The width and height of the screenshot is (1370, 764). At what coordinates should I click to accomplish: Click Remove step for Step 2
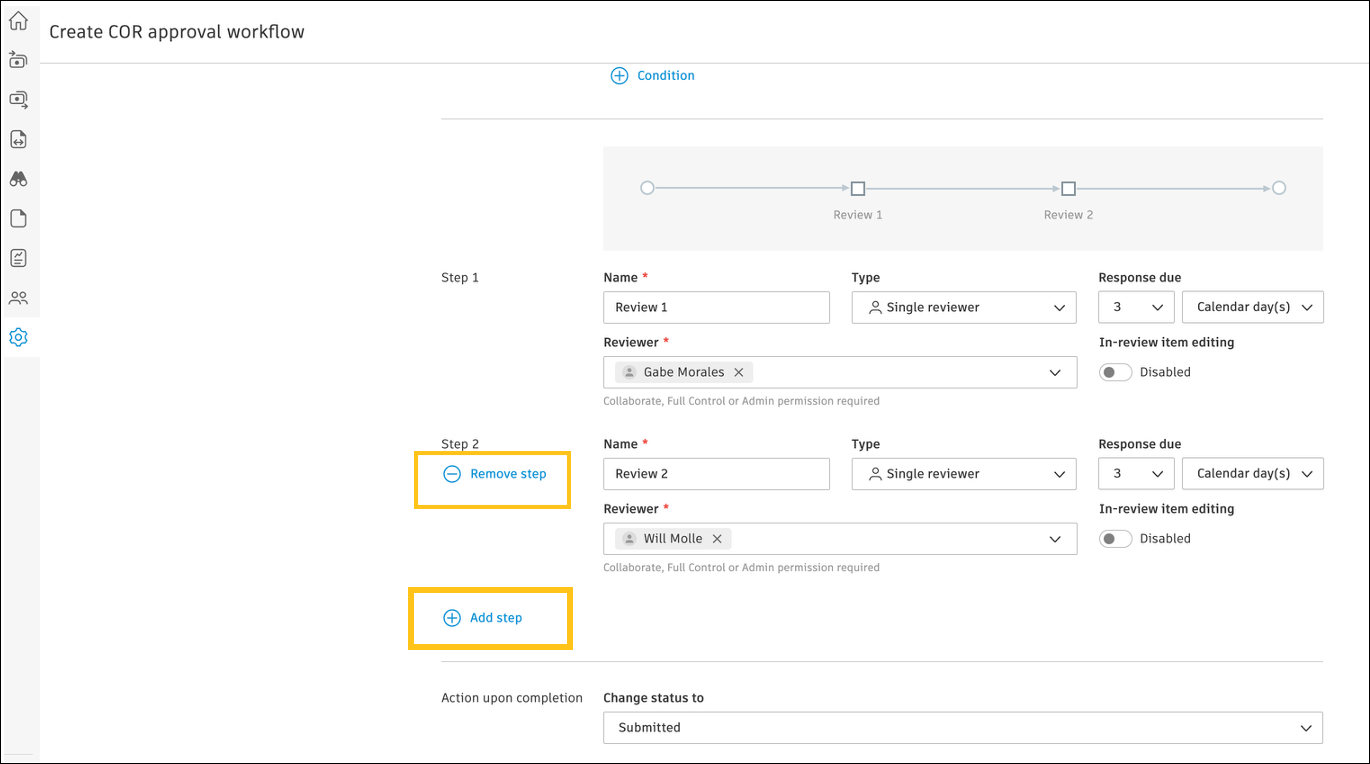coord(495,474)
